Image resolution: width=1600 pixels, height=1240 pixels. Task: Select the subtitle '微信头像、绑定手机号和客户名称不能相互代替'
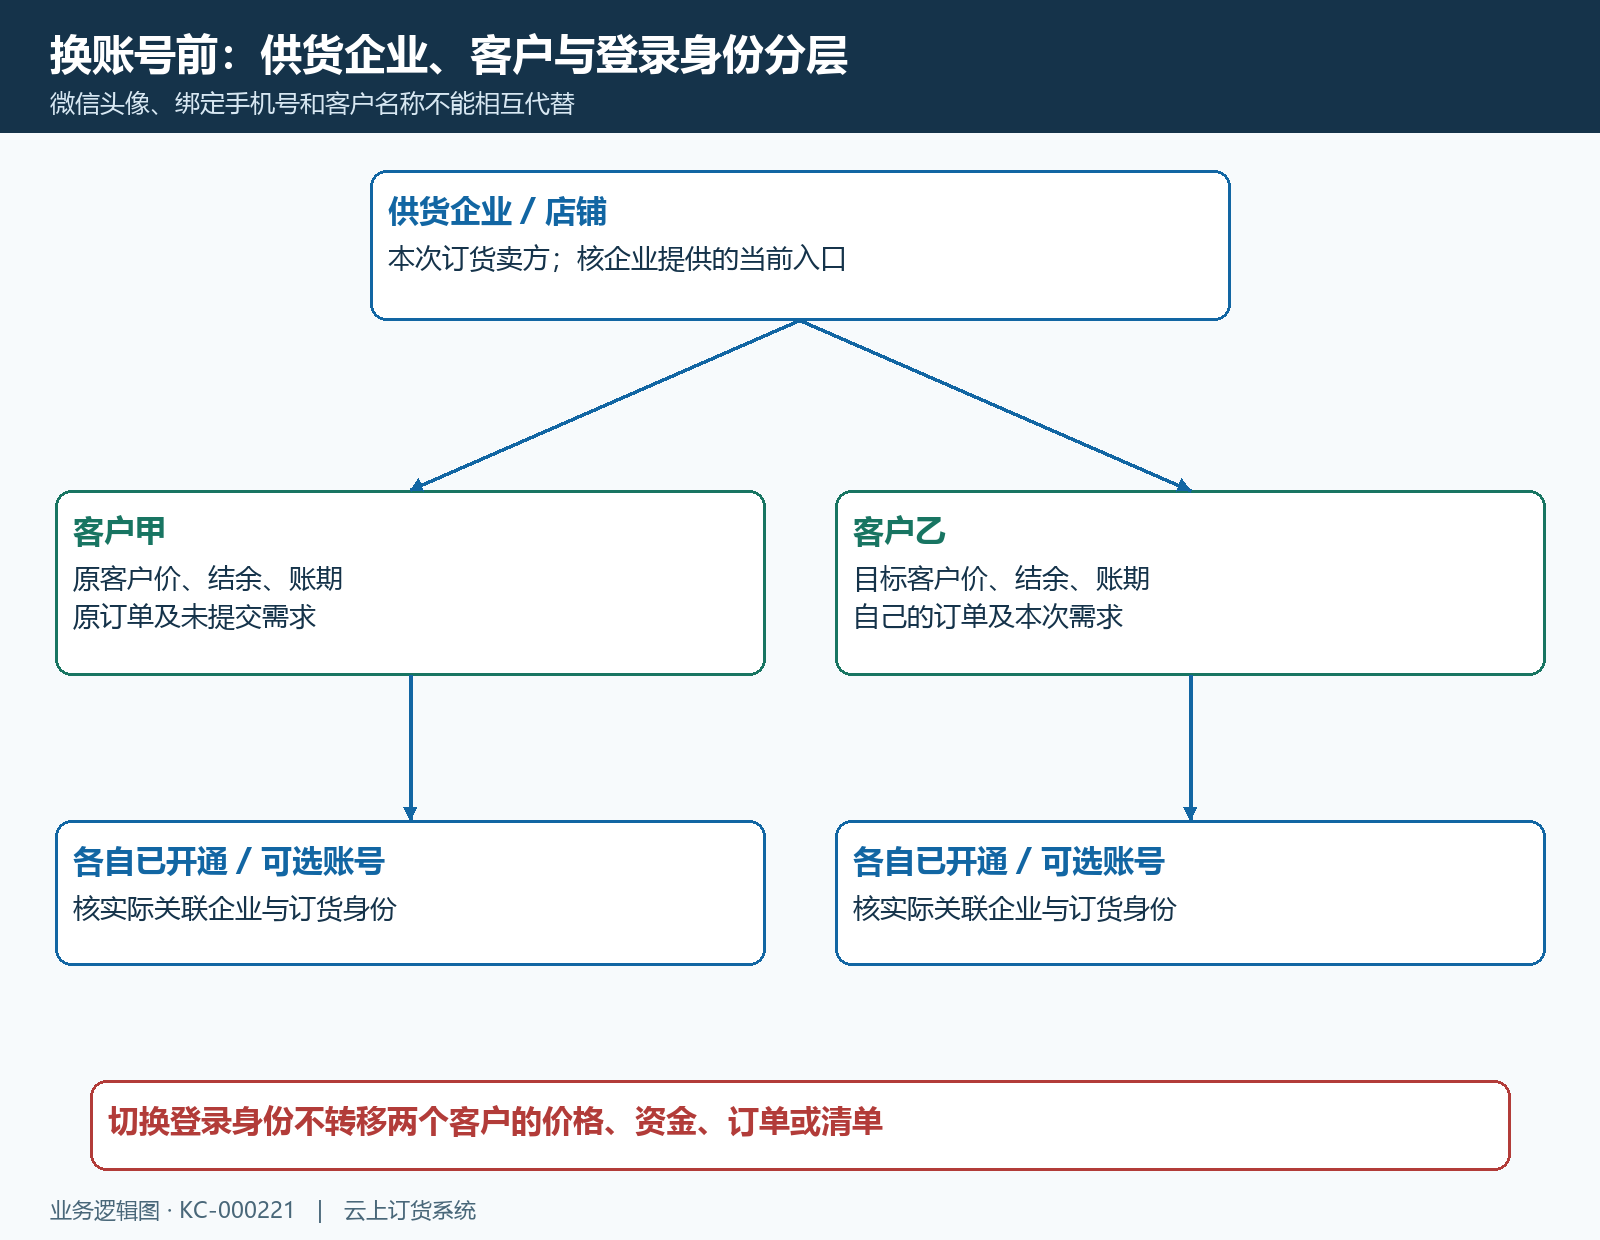[312, 104]
